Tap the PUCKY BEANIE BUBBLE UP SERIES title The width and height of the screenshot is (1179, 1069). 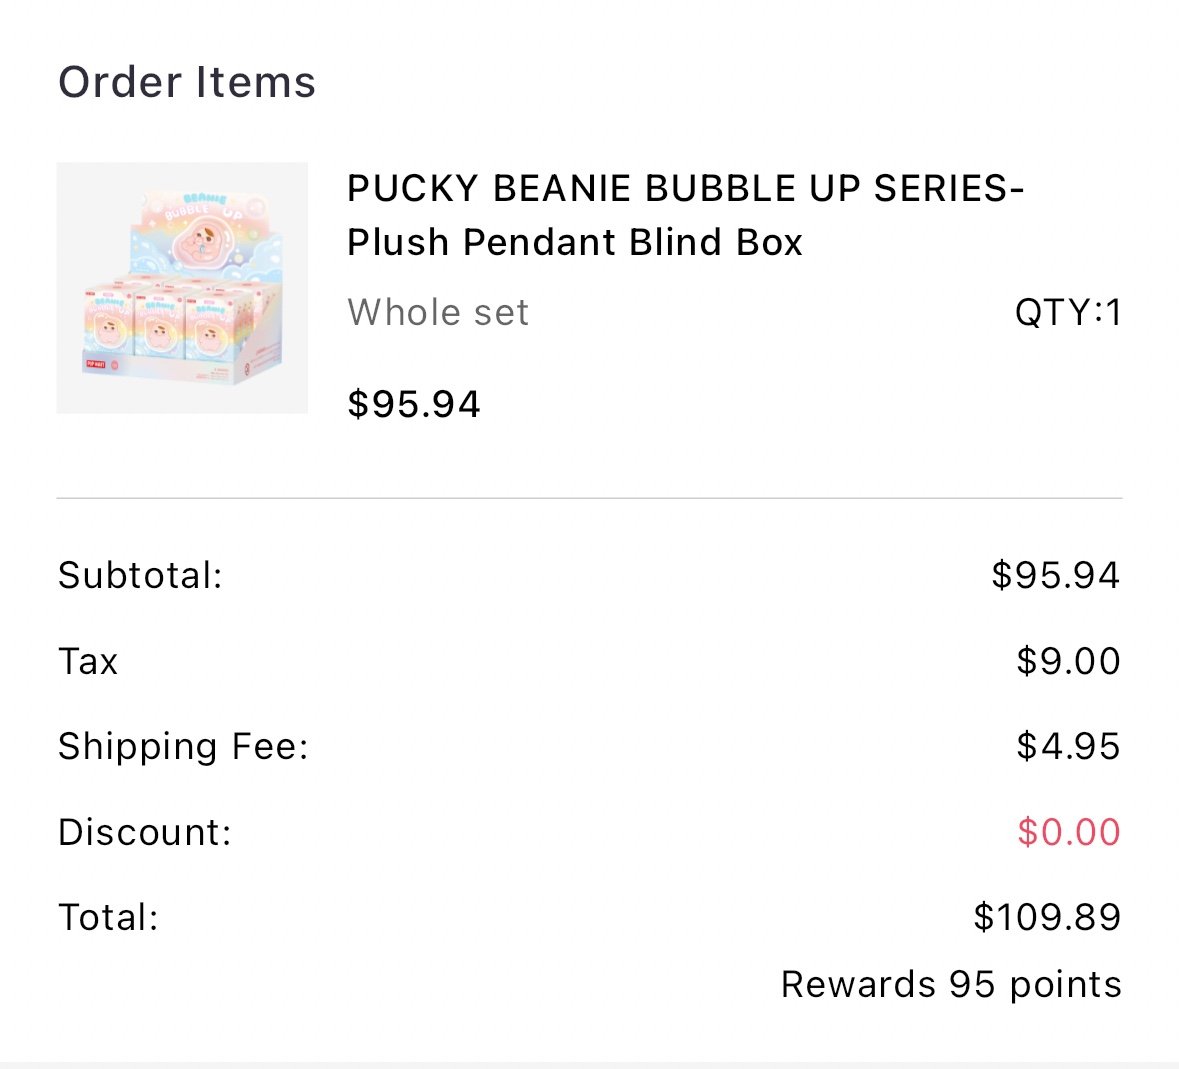click(685, 188)
